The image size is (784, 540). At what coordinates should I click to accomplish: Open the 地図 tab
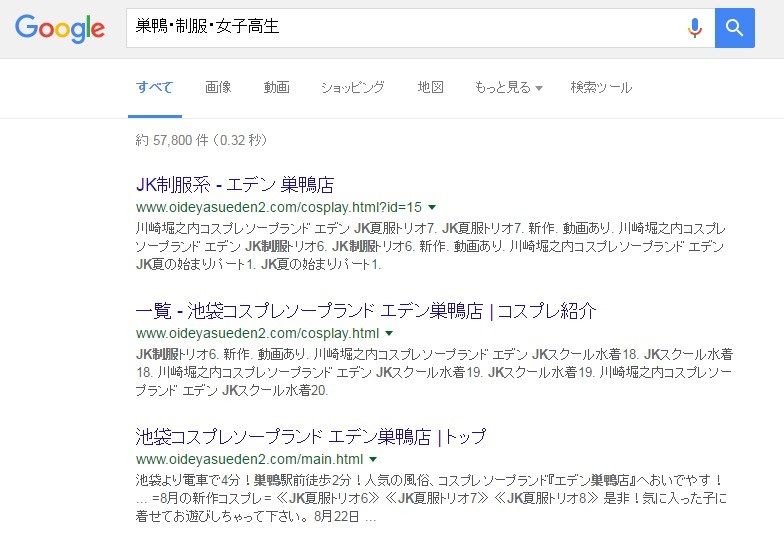[x=430, y=88]
